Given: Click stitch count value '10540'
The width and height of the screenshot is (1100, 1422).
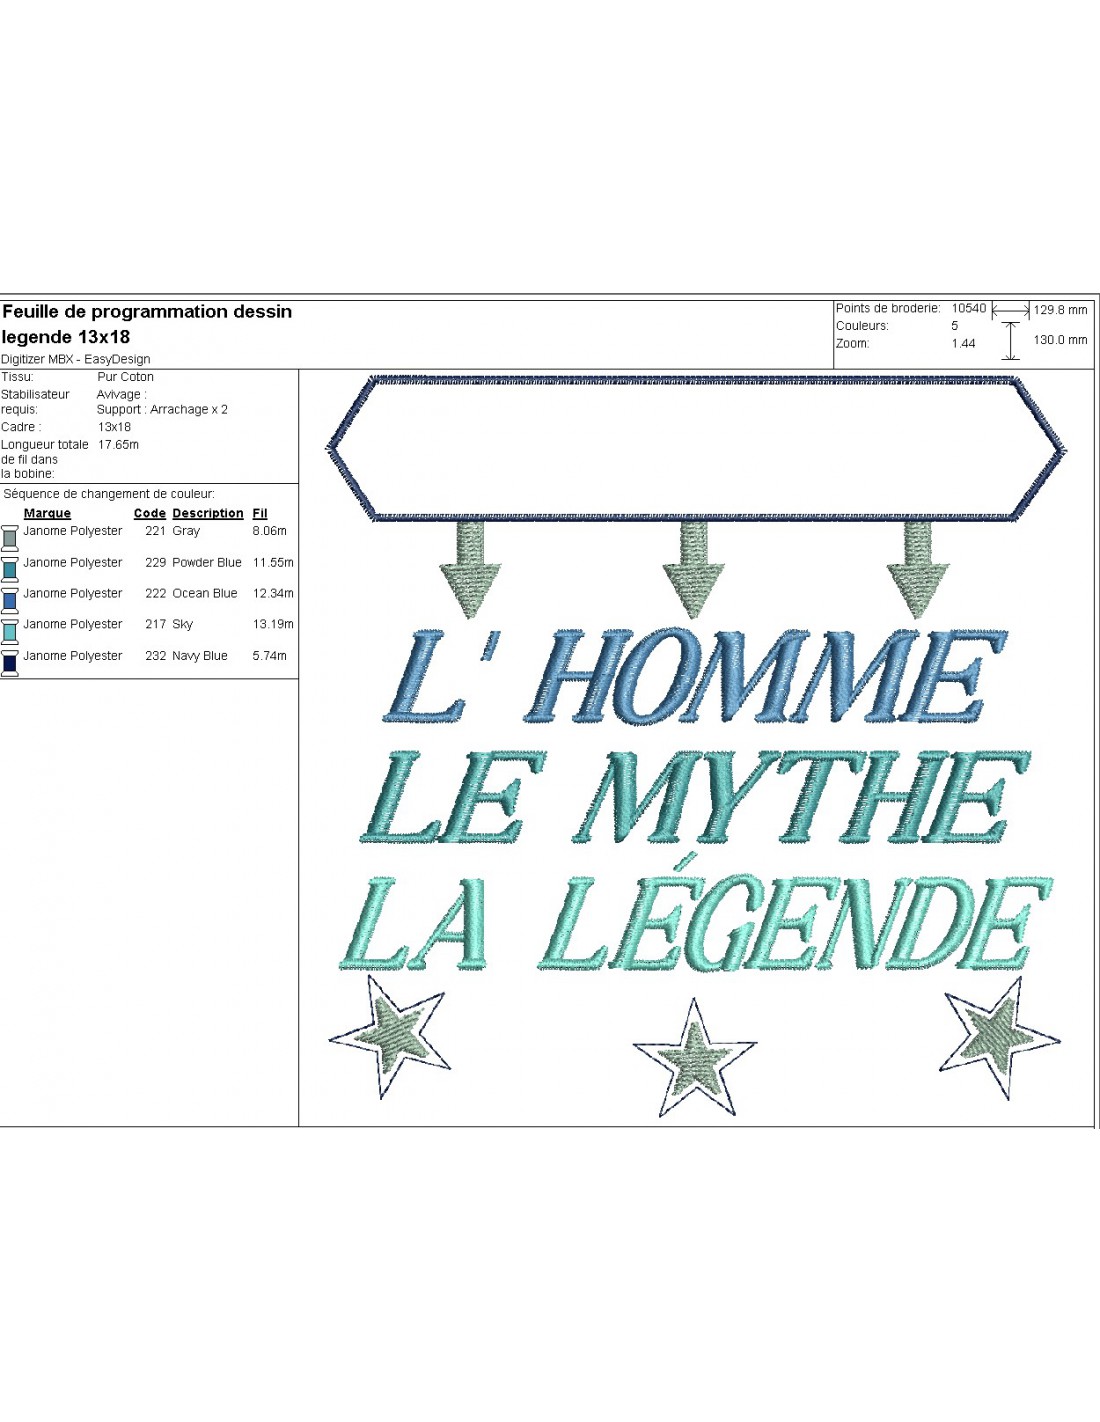Looking at the screenshot, I should [969, 308].
